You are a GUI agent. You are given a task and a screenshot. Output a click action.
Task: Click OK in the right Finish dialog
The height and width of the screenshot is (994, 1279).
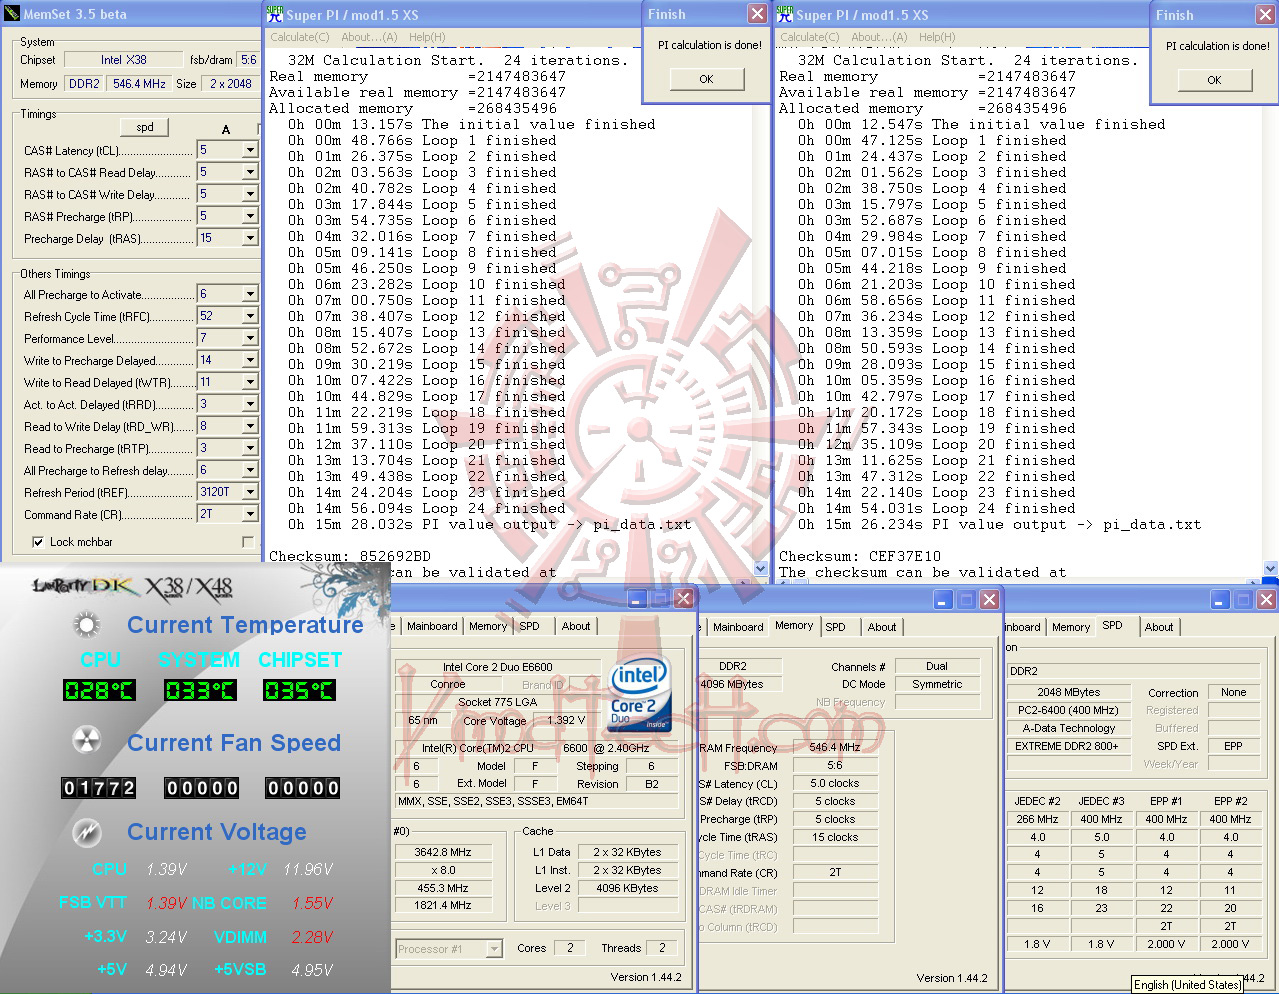(x=1214, y=80)
